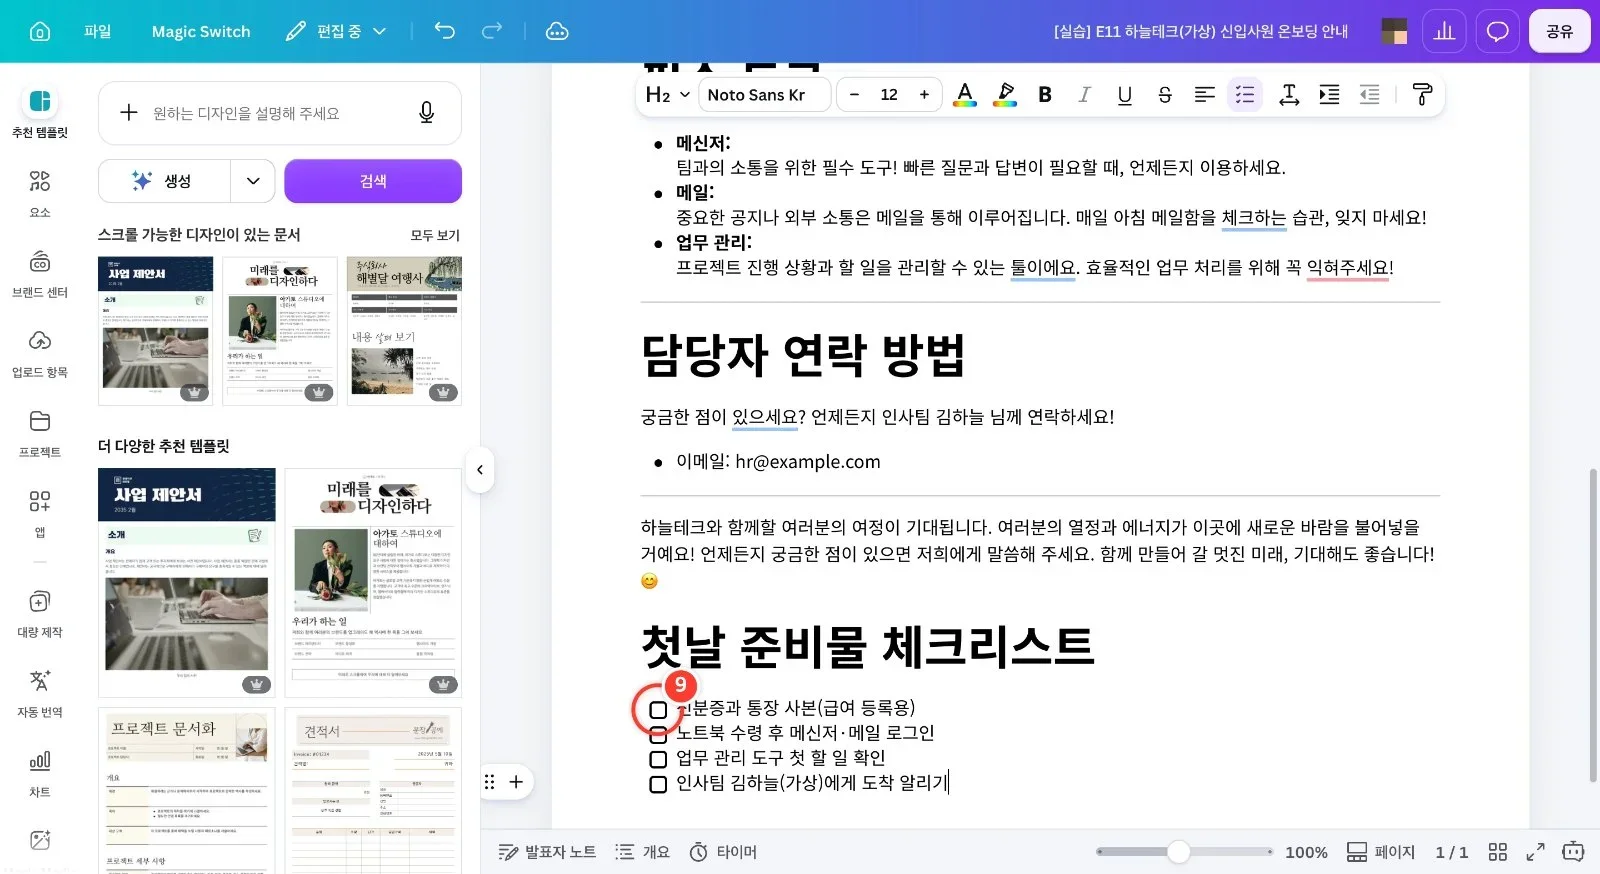Select 프로젝트 문서화 template thumbnail
This screenshot has width=1600, height=874.
point(187,790)
